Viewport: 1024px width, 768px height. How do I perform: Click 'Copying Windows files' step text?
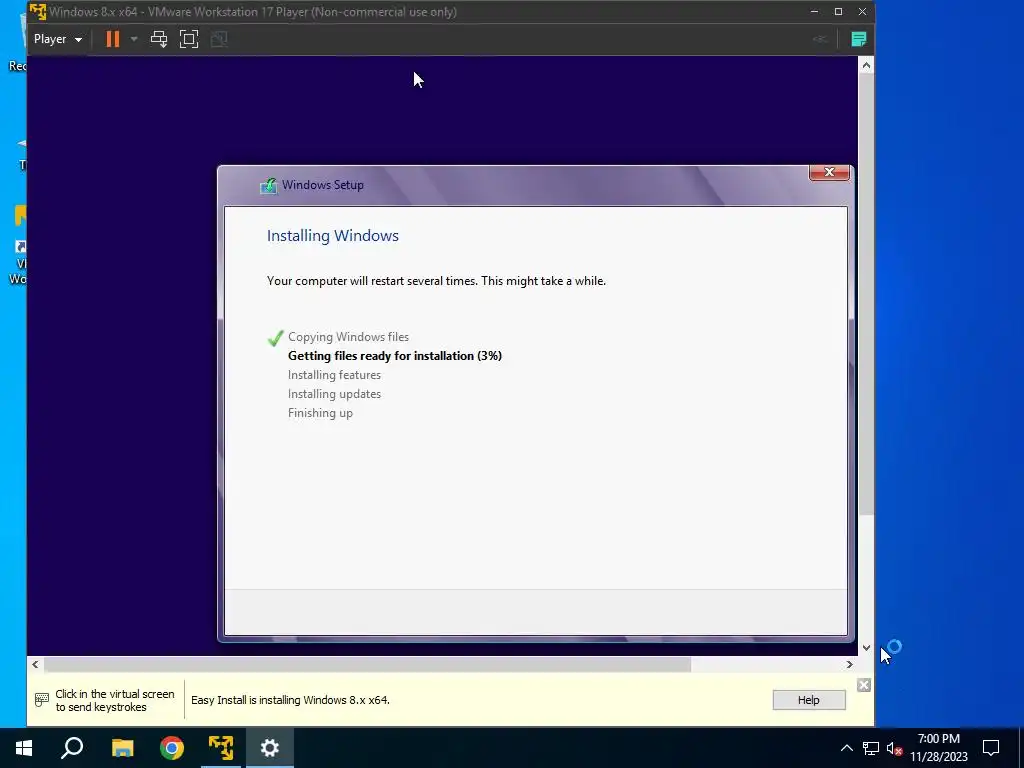coord(348,337)
